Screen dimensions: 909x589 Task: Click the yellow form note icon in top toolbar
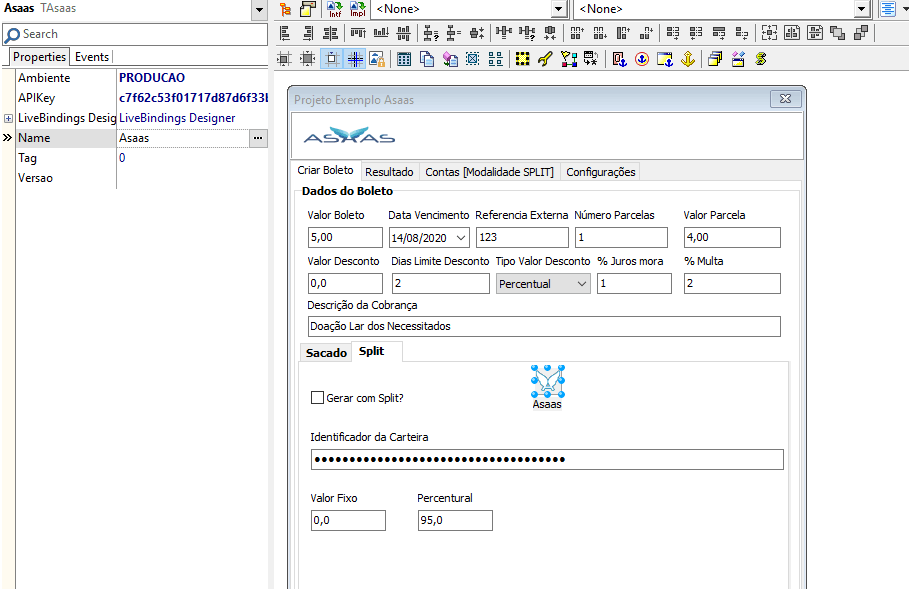tap(308, 9)
